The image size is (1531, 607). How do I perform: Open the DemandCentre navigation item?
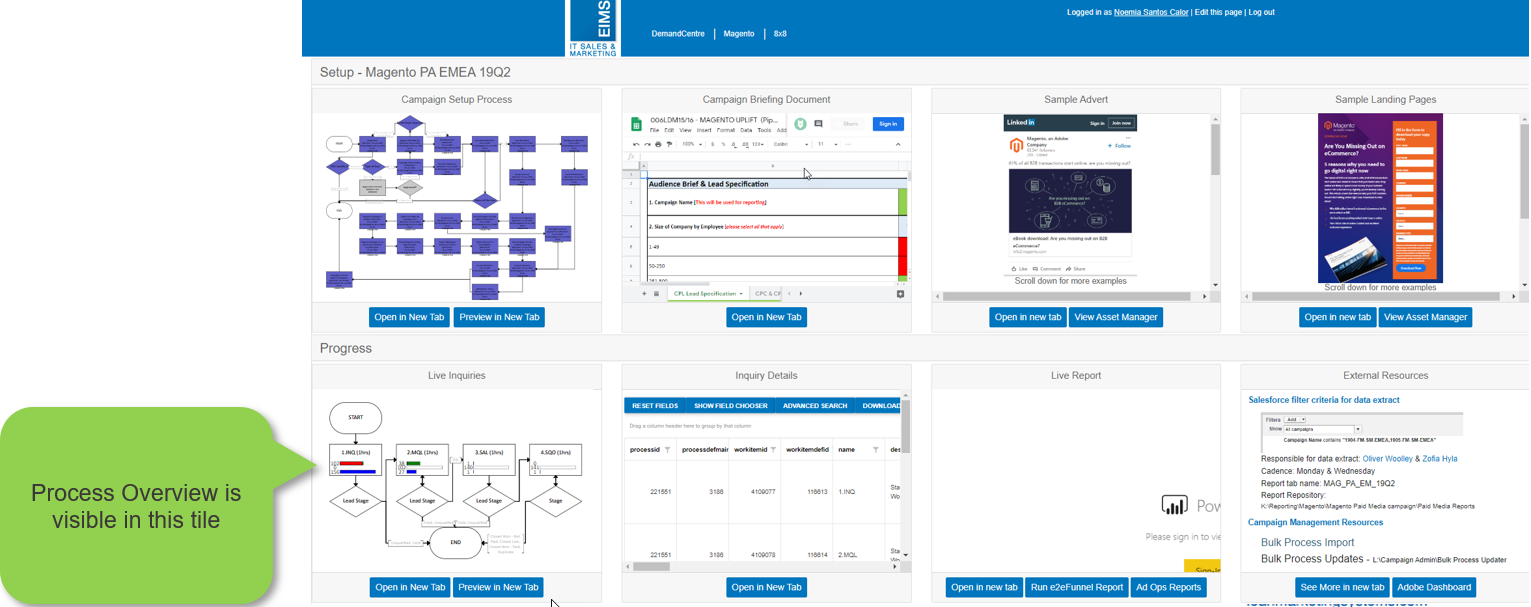678,34
